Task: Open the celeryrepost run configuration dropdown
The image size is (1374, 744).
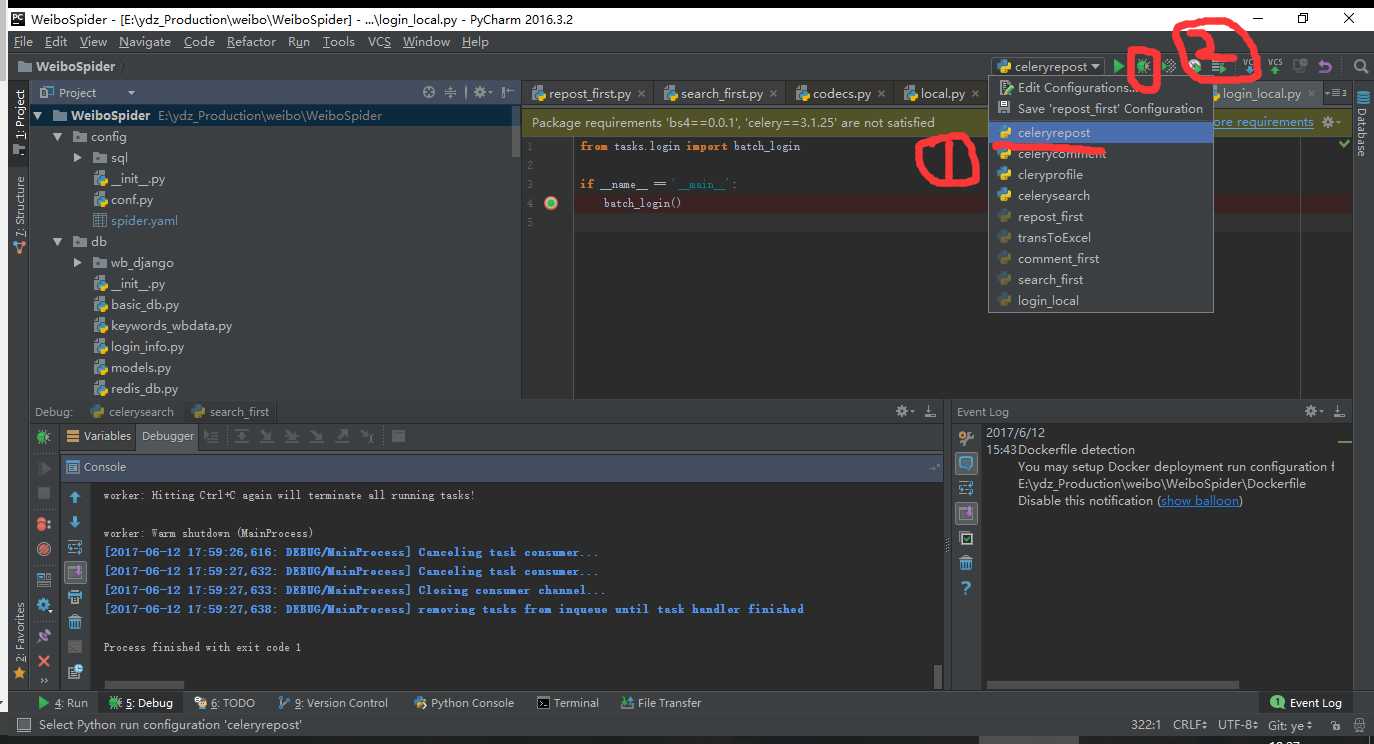Action: (1048, 66)
